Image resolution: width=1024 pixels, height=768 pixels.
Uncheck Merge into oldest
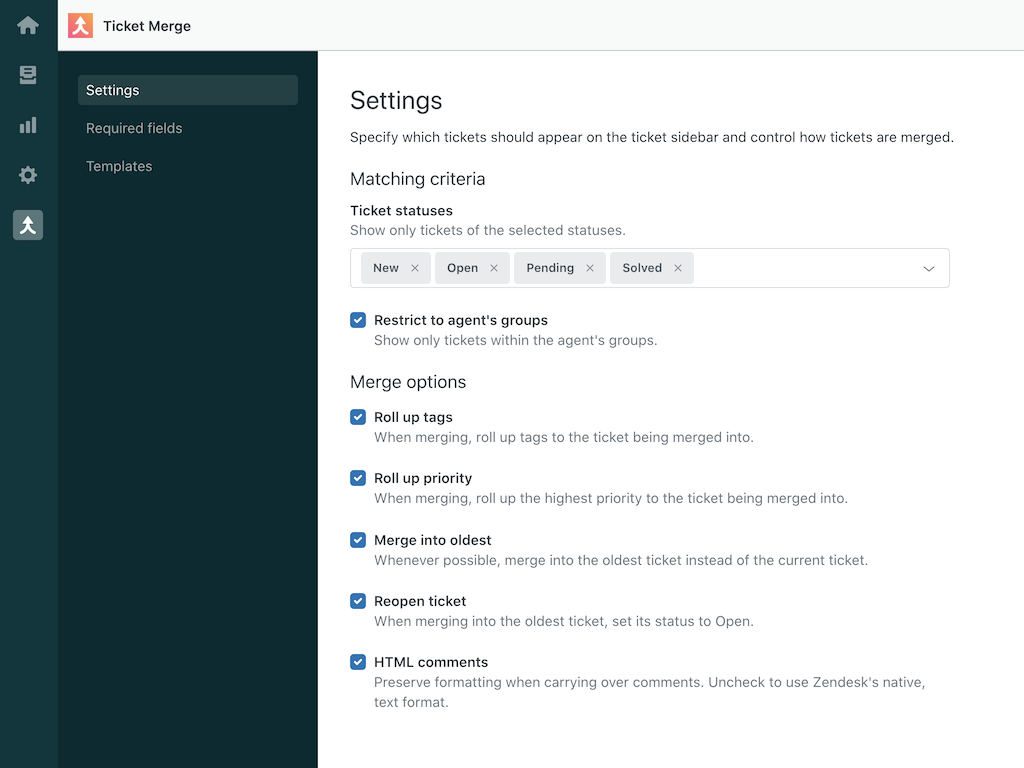click(x=358, y=540)
